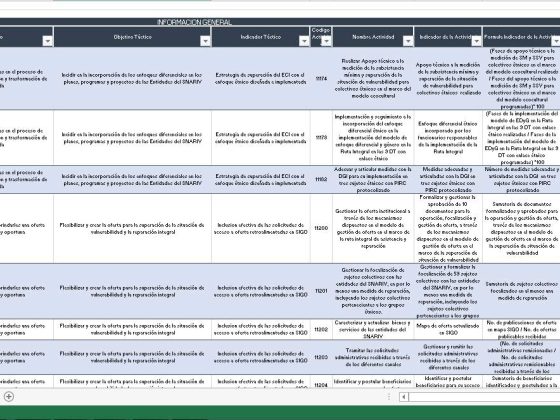Select the code cell in the Adecuar y articular medidas row
The image size is (560, 420).
(x=321, y=179)
